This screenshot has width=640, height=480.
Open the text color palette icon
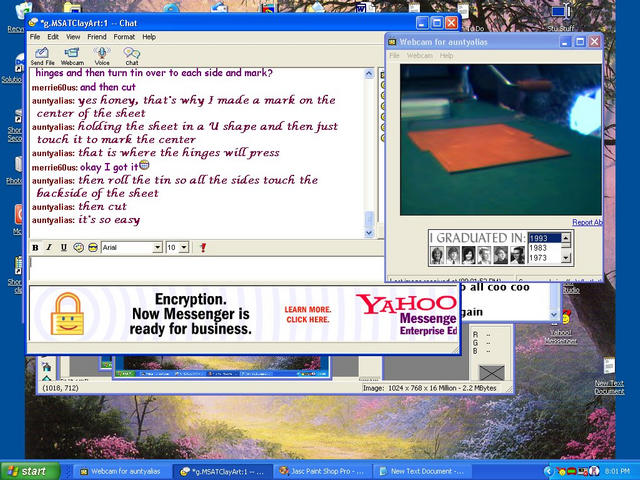78,247
